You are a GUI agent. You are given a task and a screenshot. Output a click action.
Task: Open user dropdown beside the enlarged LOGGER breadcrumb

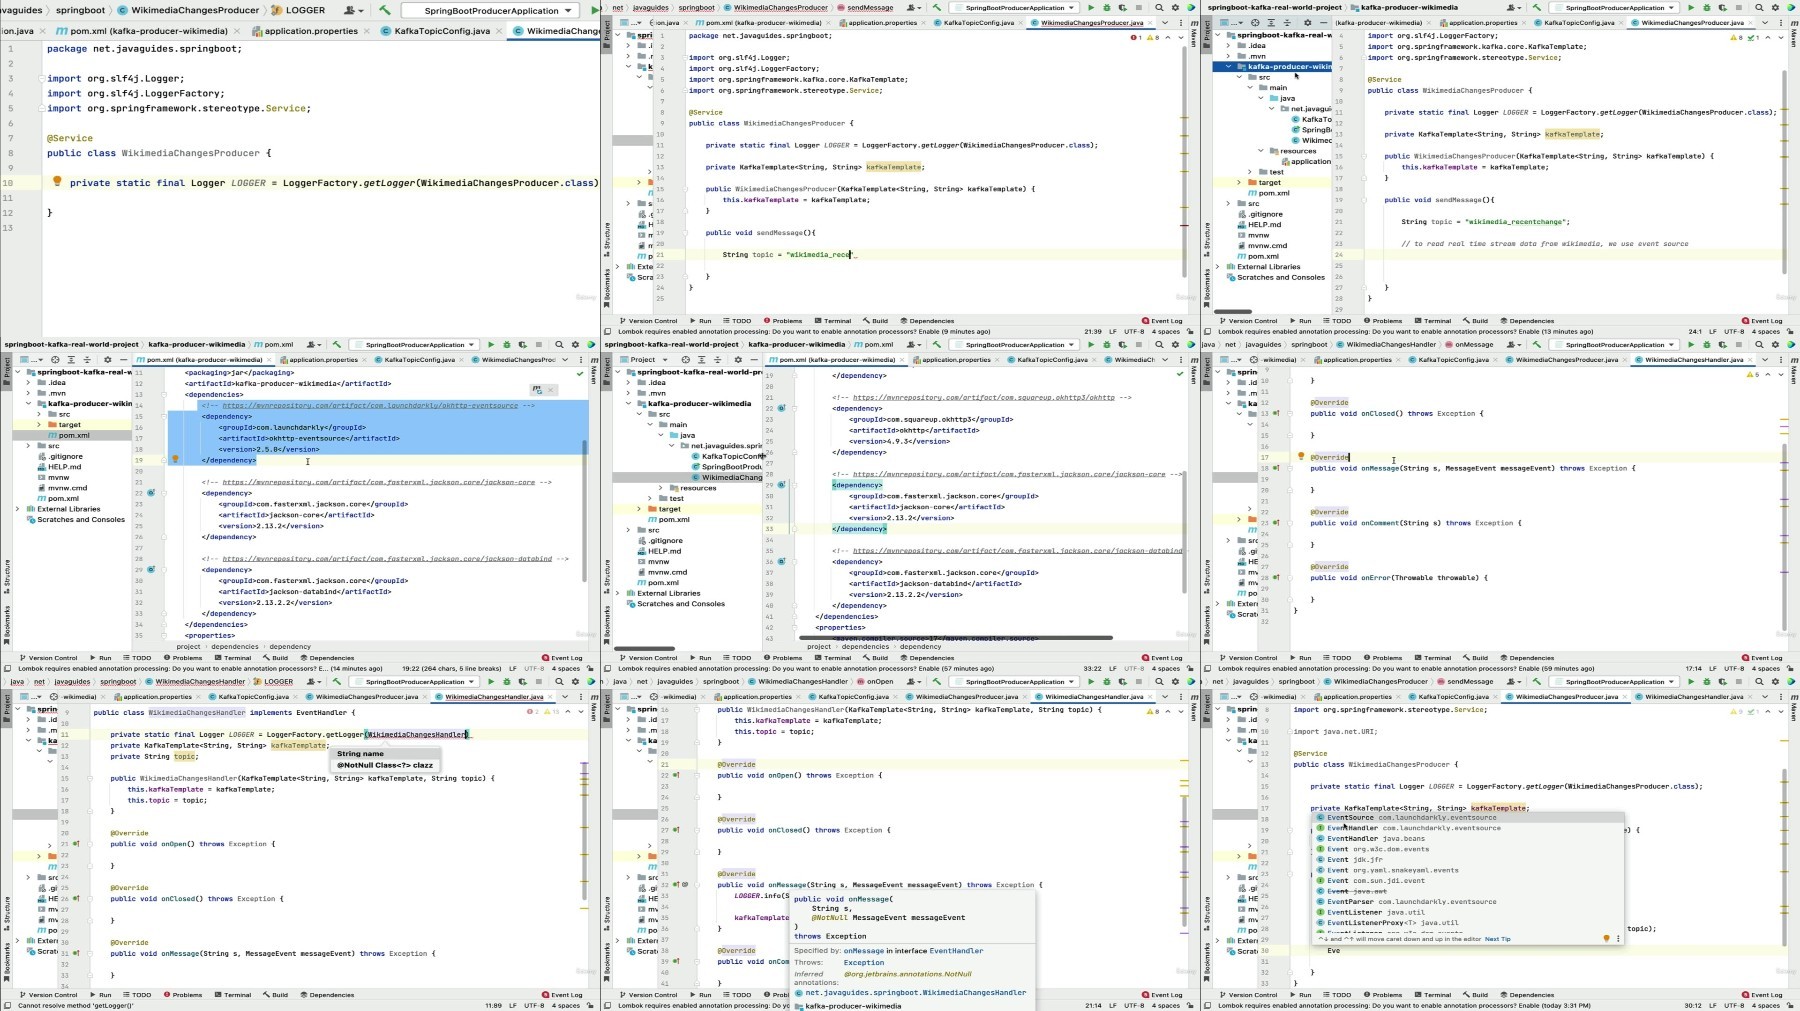(353, 10)
